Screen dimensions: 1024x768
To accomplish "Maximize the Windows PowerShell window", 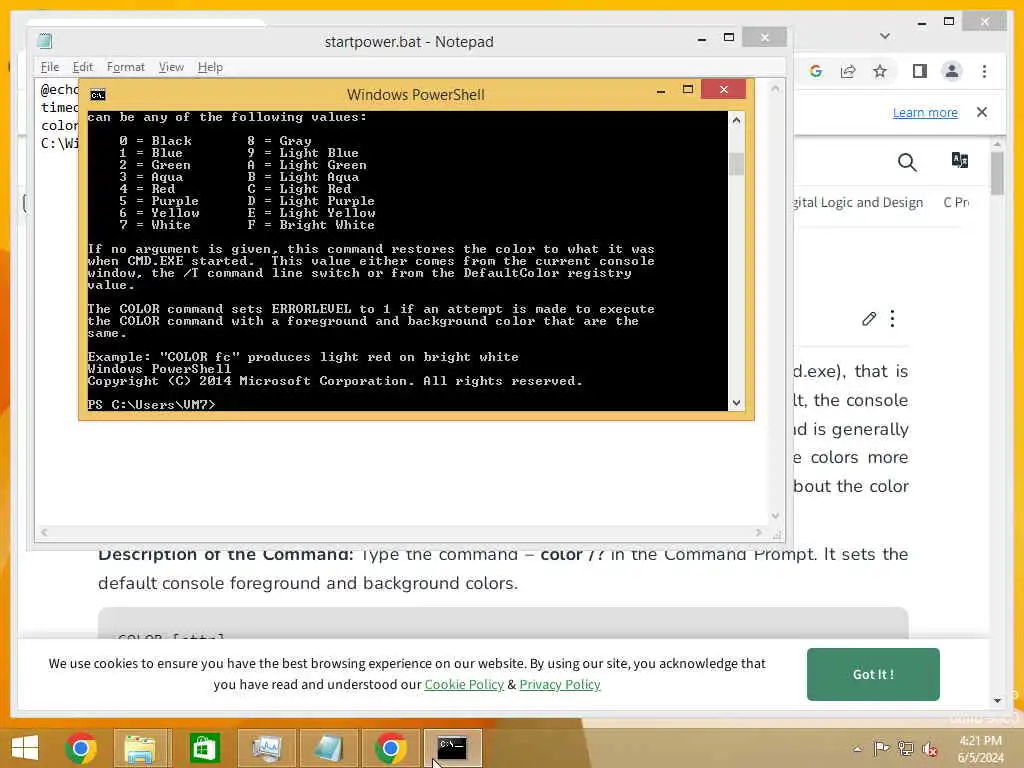I will [x=688, y=89].
